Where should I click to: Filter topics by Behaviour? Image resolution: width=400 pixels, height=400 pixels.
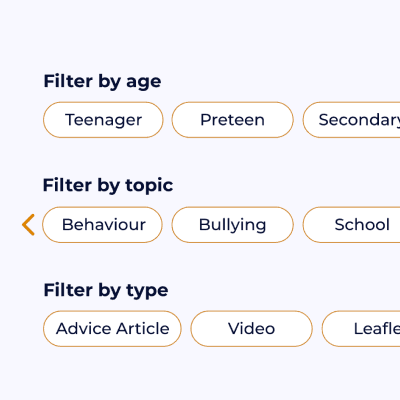[102, 225]
